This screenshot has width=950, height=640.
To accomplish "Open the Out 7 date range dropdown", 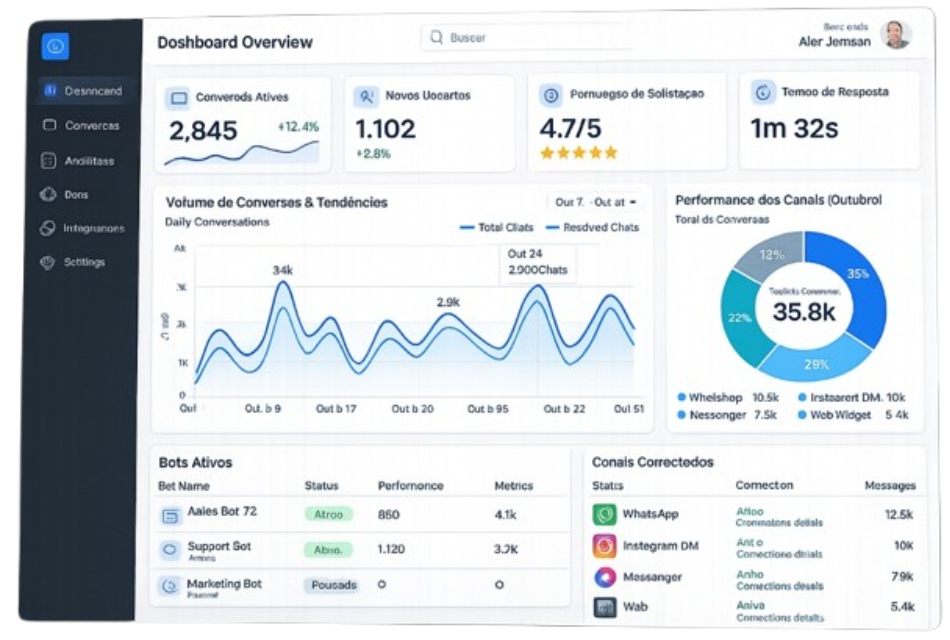I will 596,202.
